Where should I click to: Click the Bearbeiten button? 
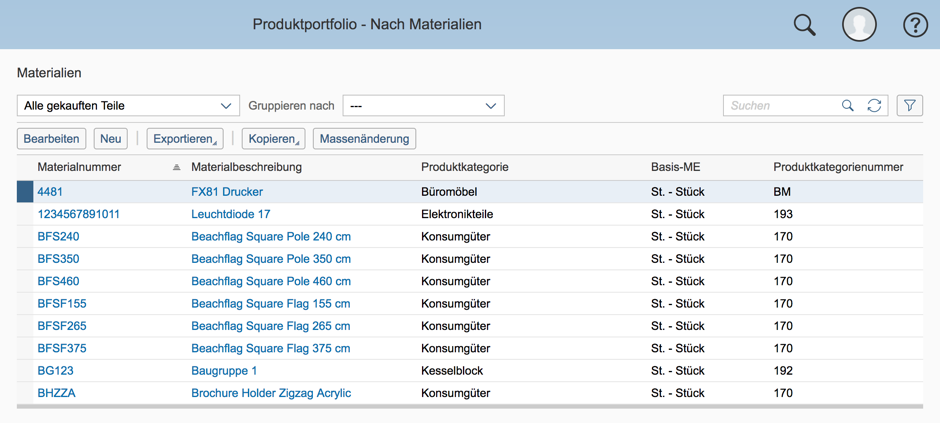point(52,139)
